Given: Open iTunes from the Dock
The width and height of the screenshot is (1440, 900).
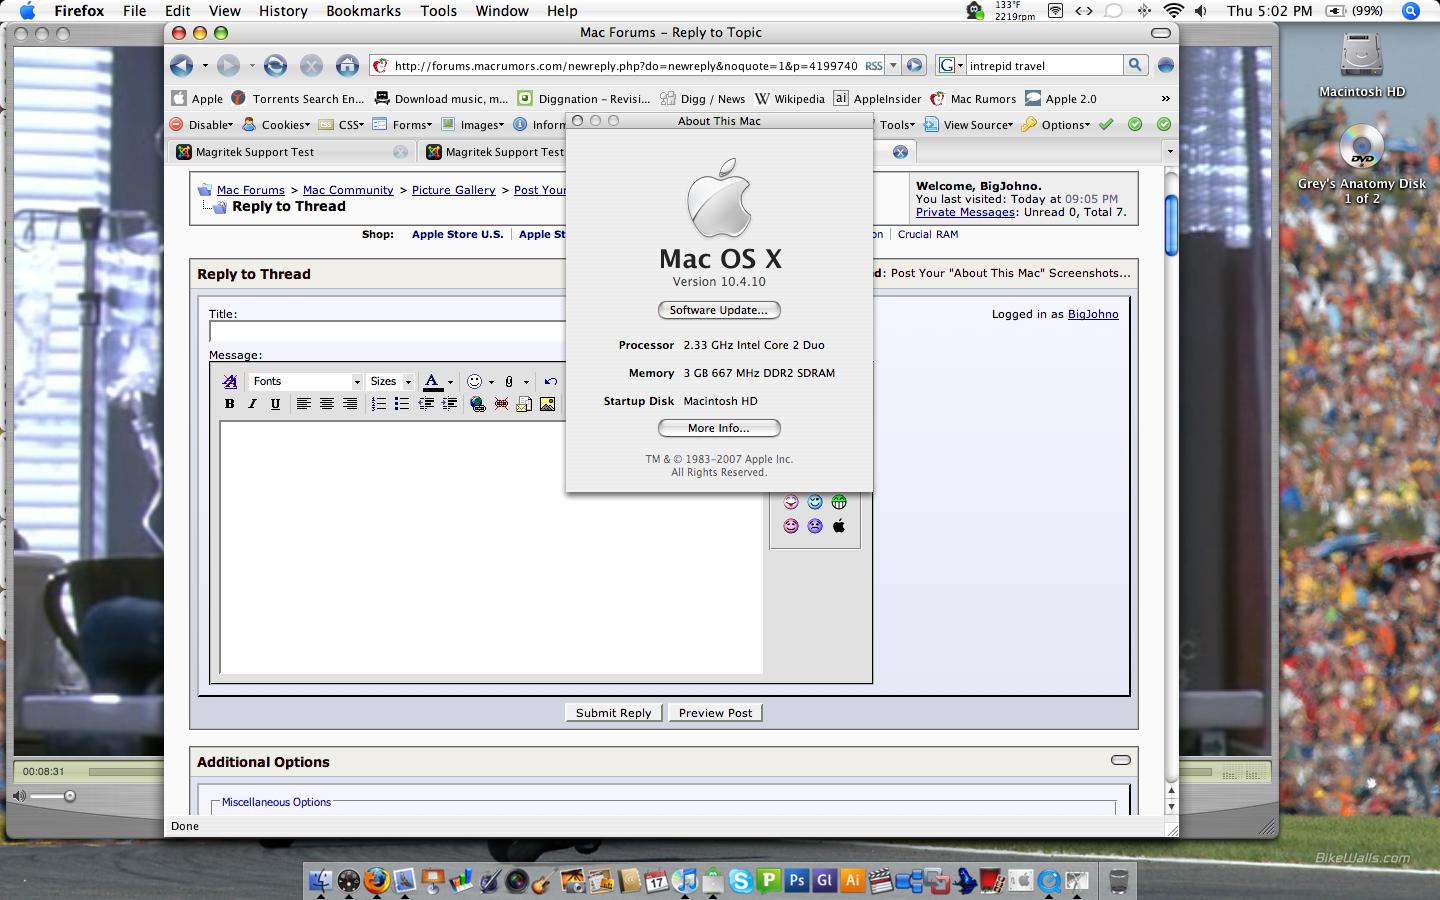Looking at the screenshot, I should (x=684, y=880).
